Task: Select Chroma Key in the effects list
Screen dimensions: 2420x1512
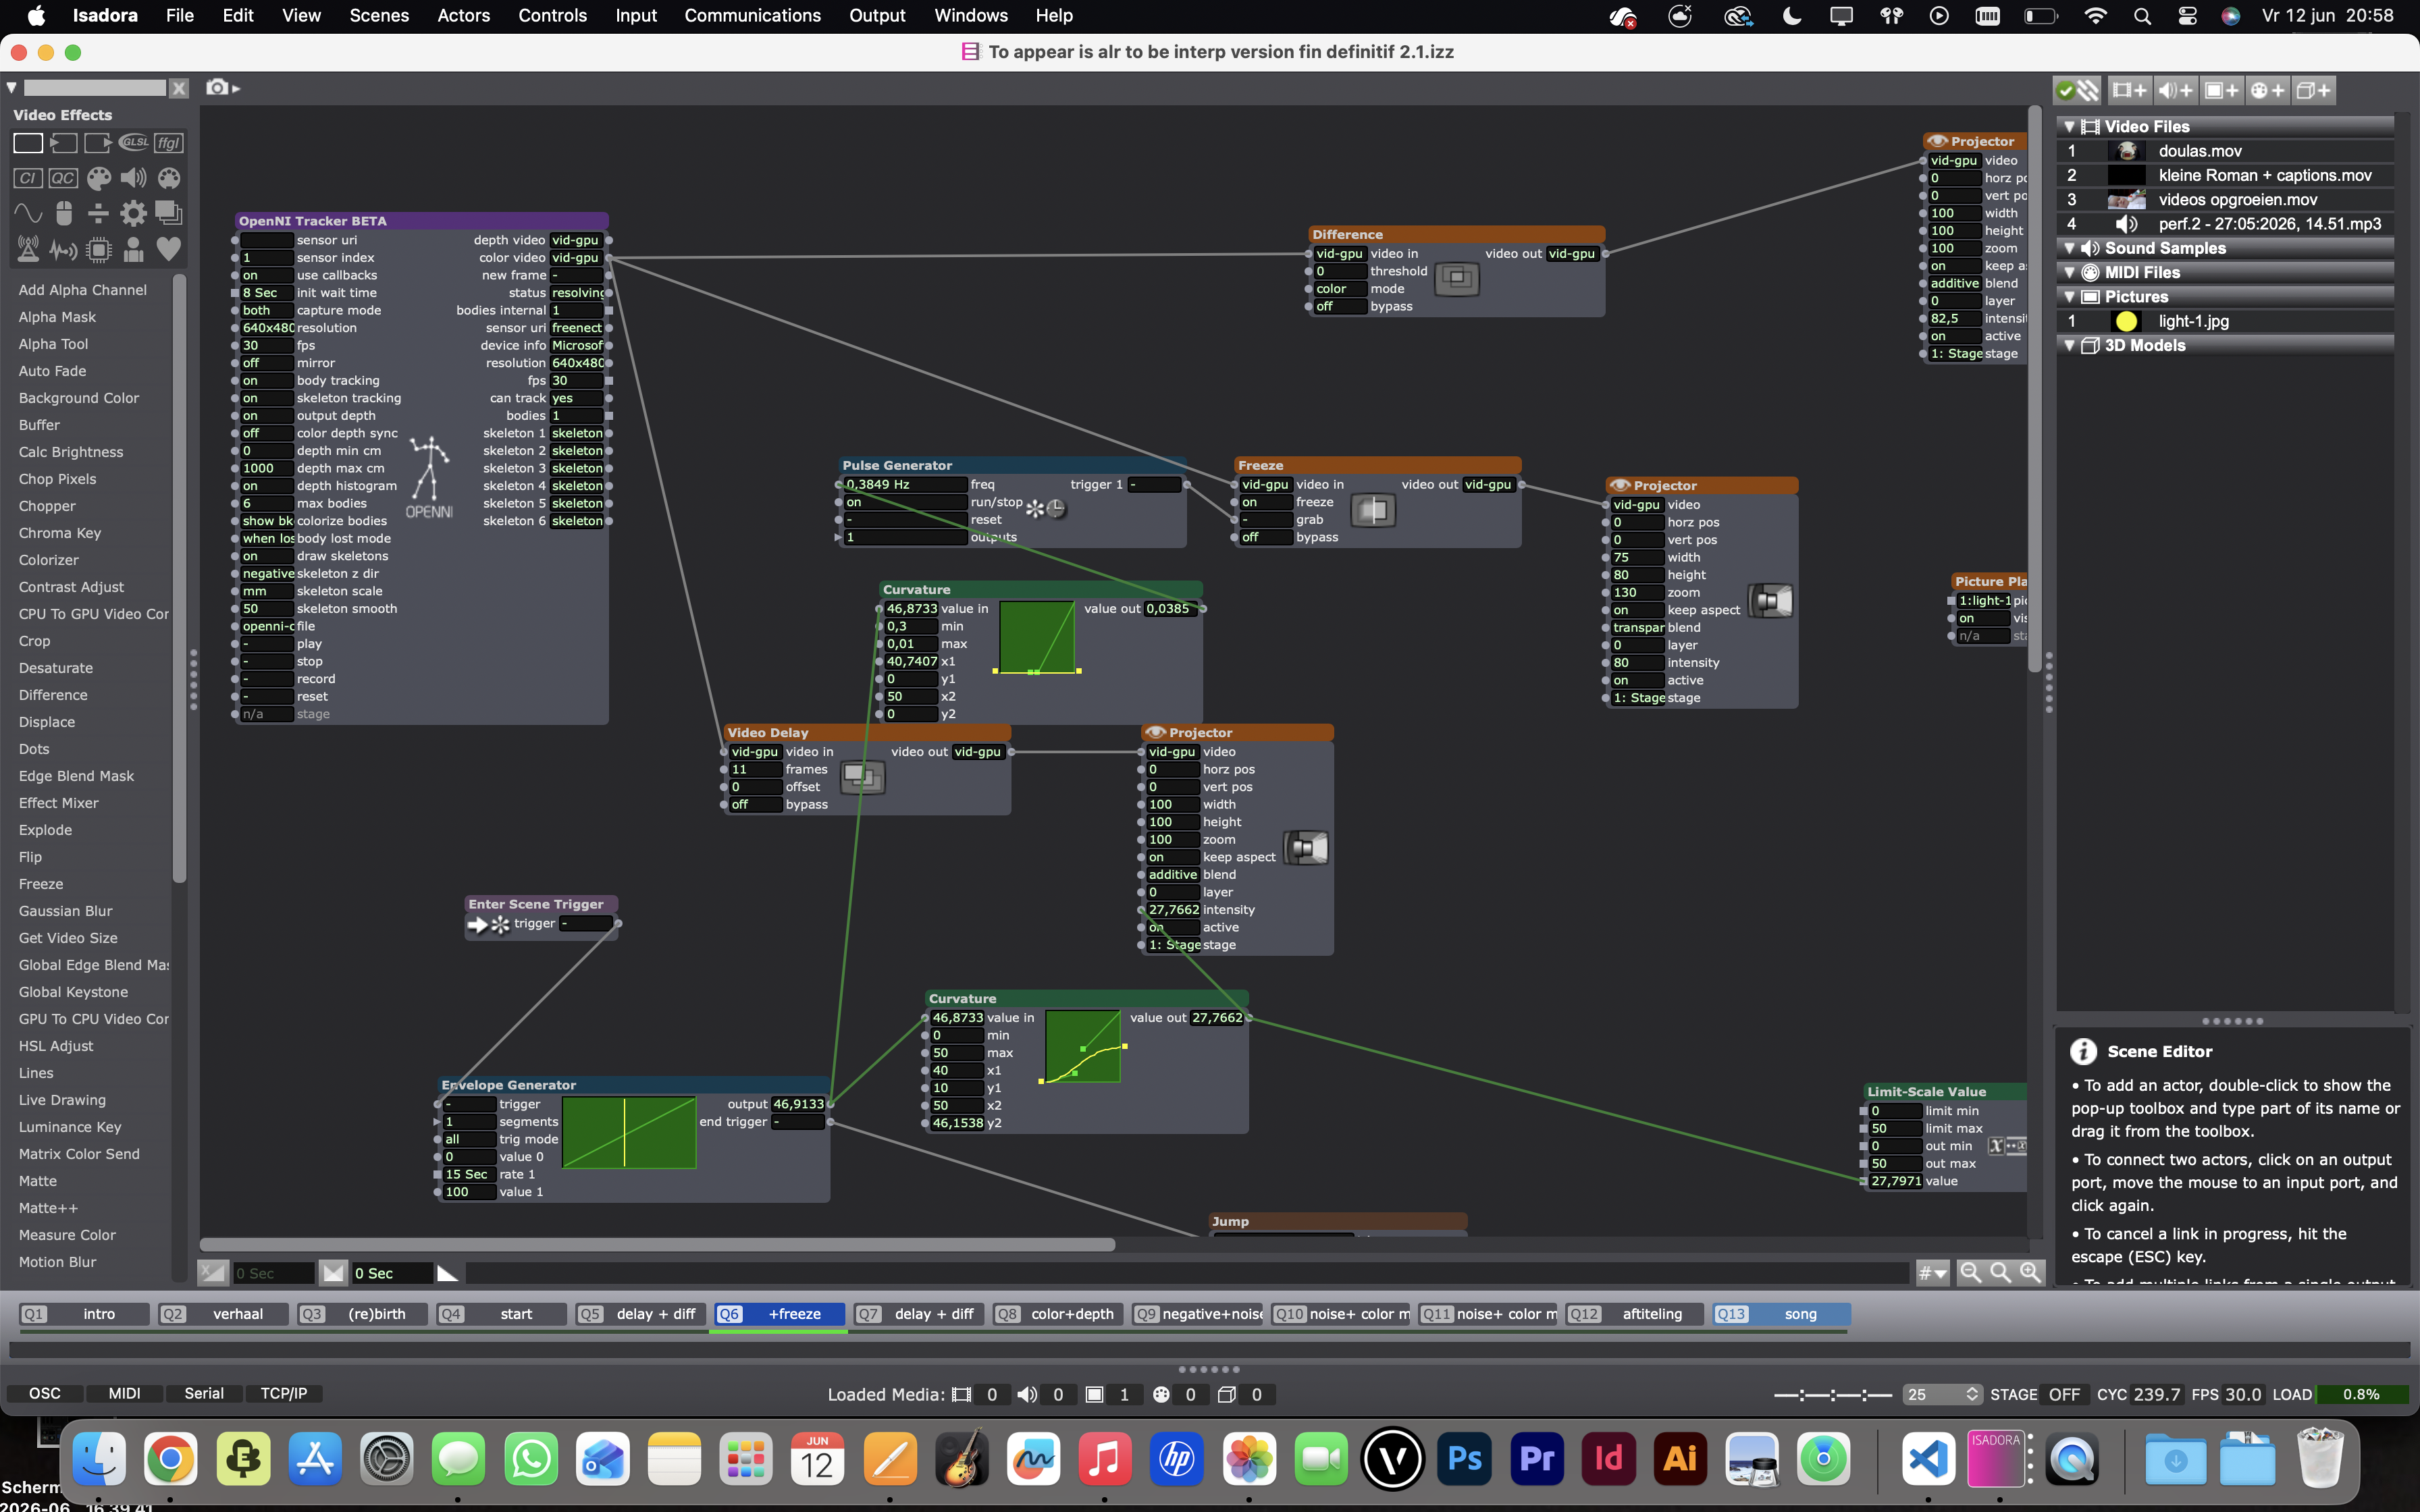Action: [60, 533]
